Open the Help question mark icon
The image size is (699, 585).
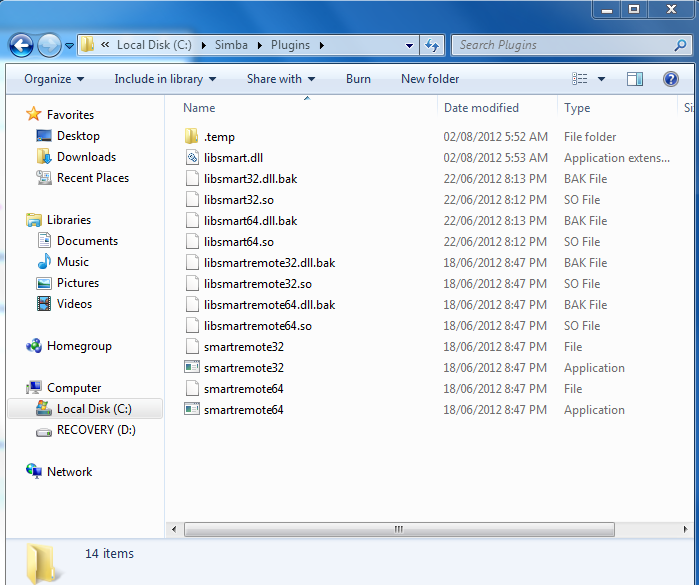pos(671,79)
